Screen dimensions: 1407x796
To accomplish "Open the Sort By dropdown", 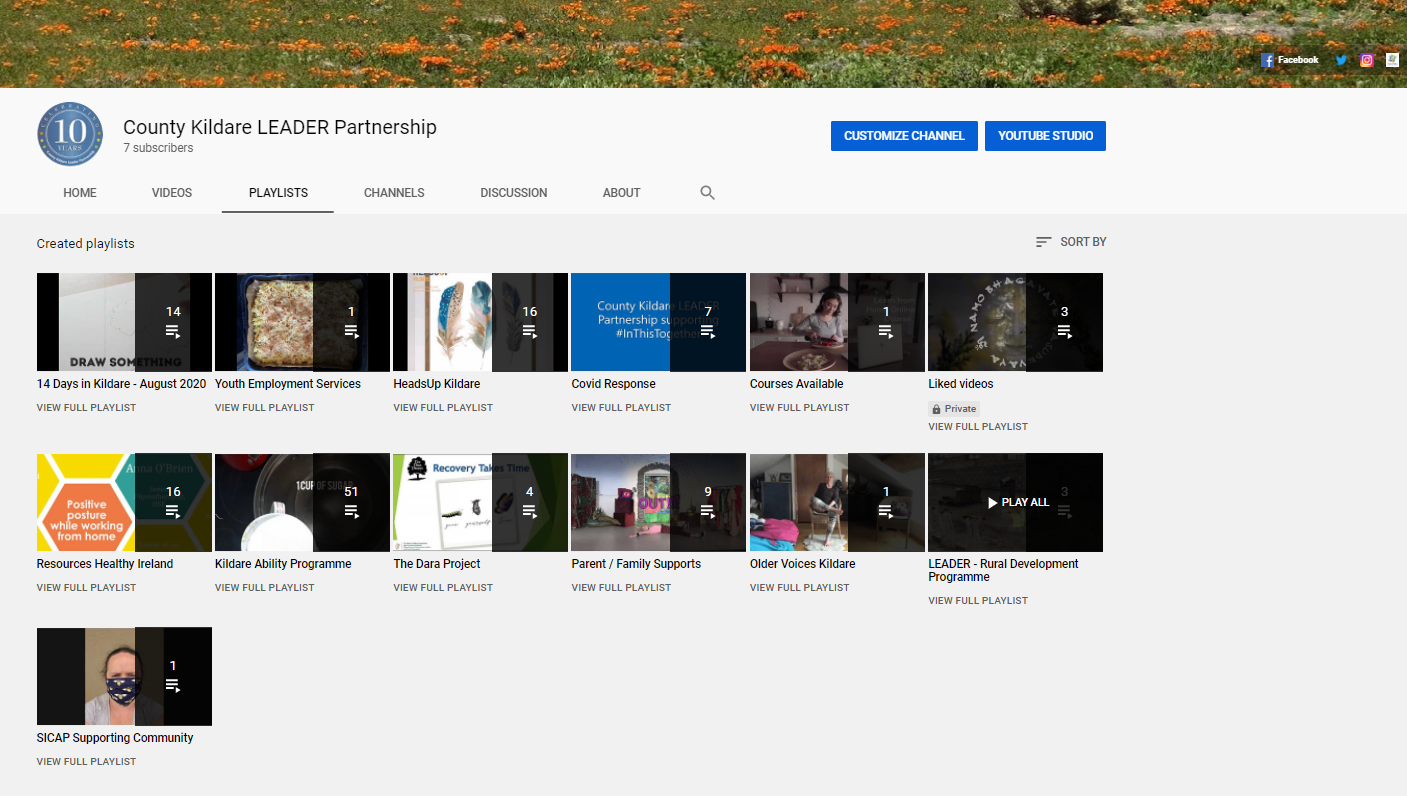I will (1071, 242).
